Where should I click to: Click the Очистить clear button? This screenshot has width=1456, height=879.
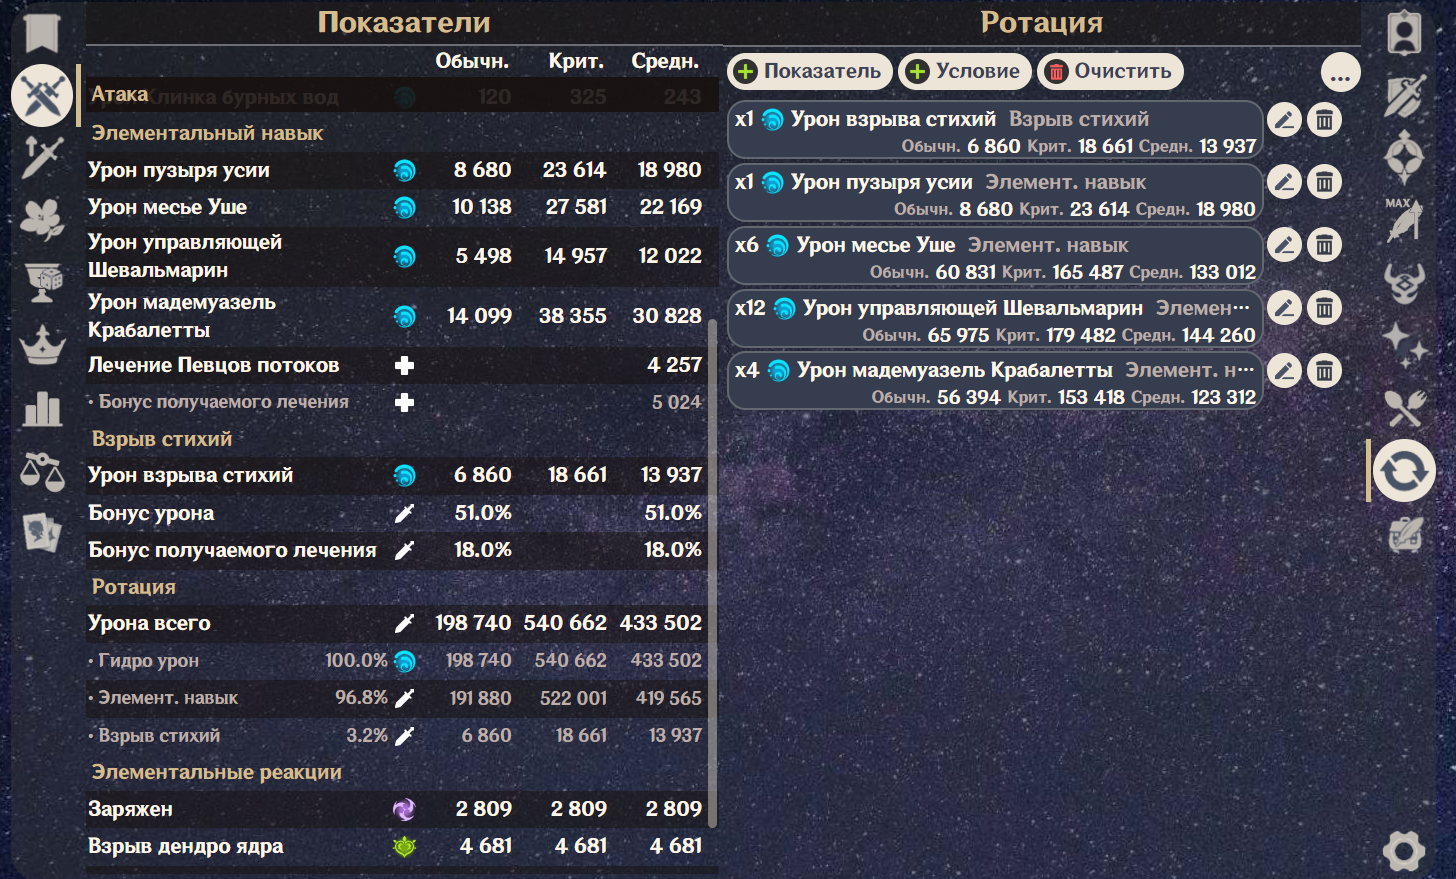click(1110, 71)
